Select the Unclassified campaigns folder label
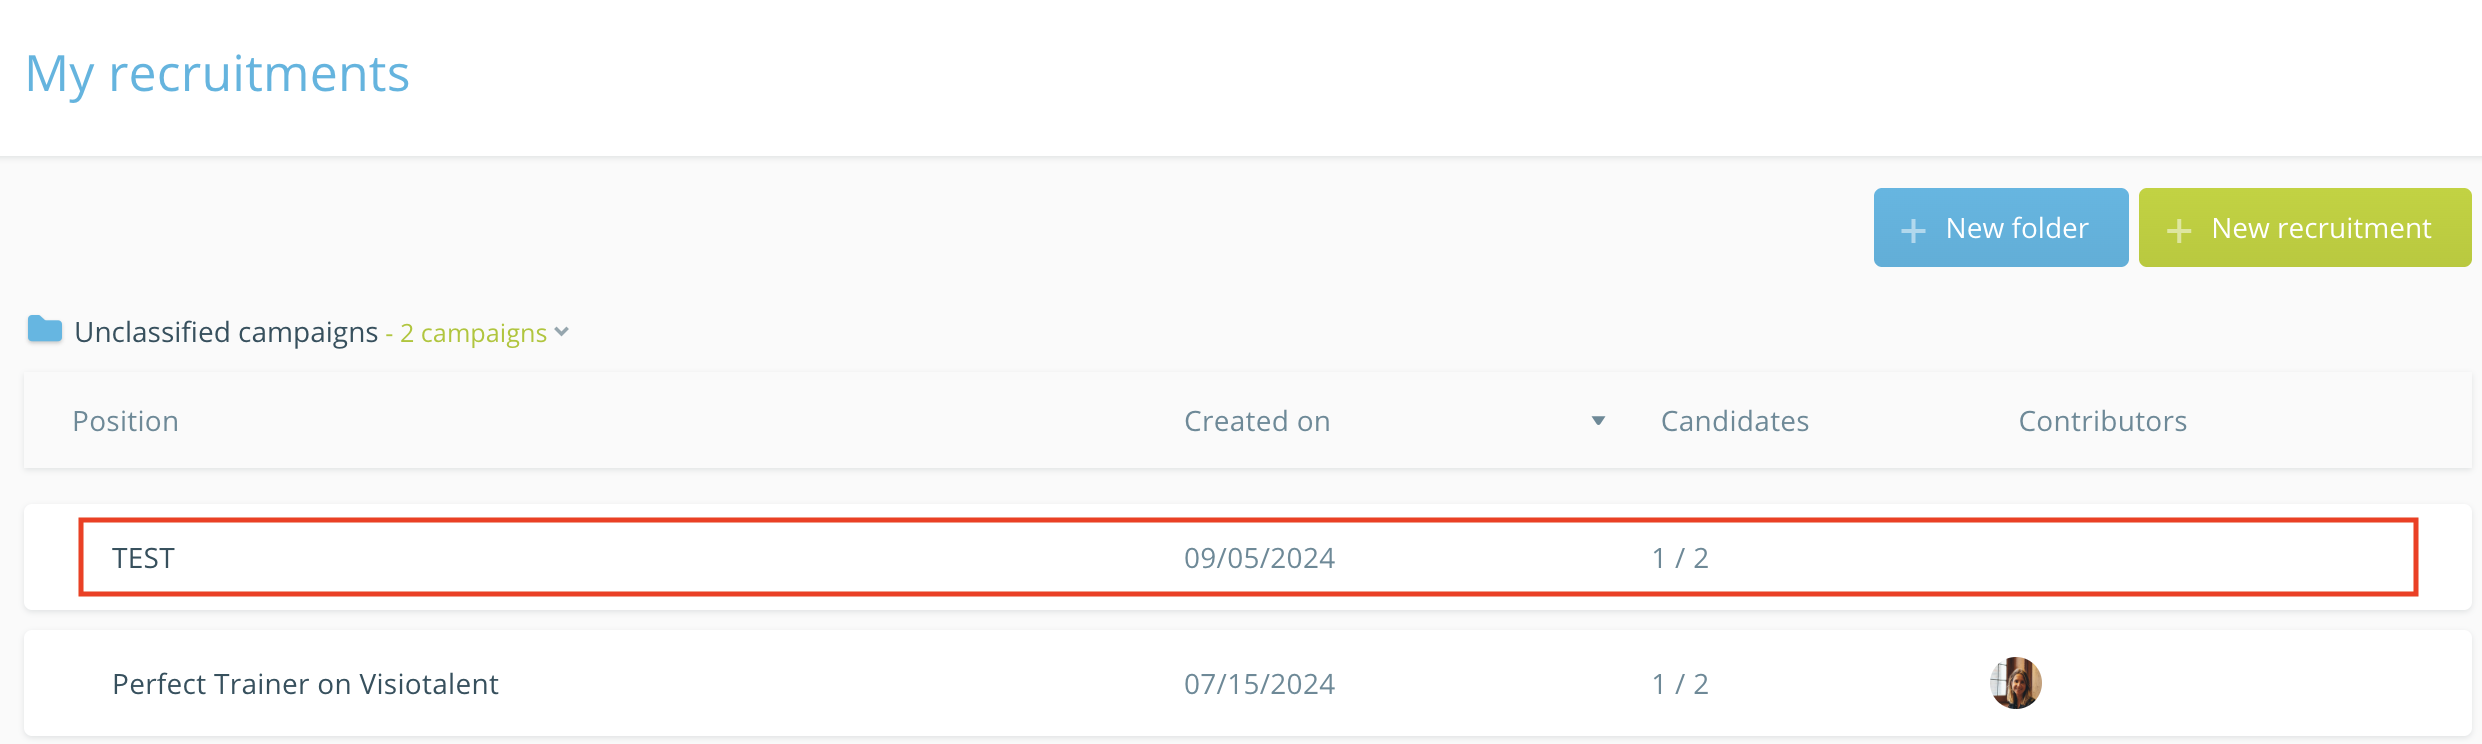Viewport: 2482px width, 744px height. coord(226,332)
